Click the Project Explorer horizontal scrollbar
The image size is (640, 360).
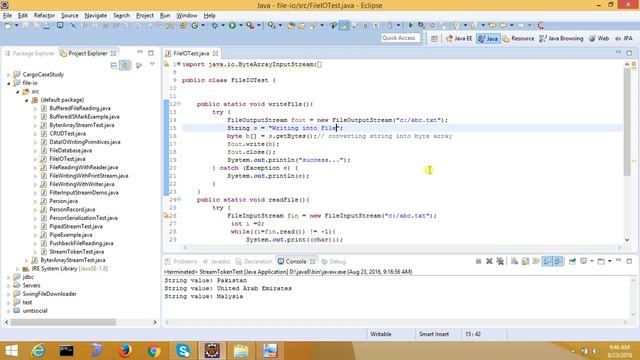tap(63, 322)
